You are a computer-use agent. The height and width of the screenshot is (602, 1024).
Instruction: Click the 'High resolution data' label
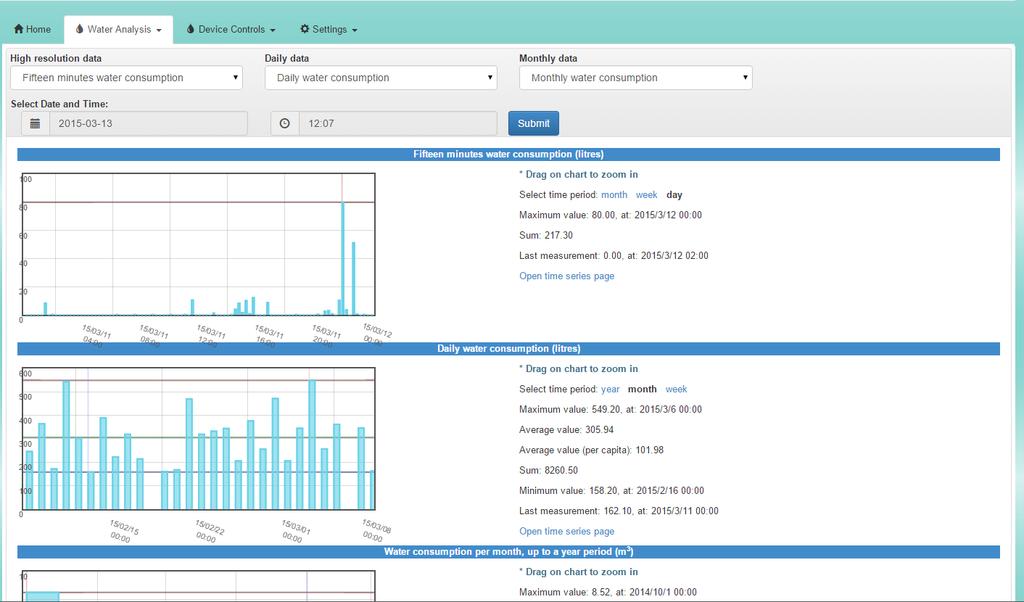(56, 58)
